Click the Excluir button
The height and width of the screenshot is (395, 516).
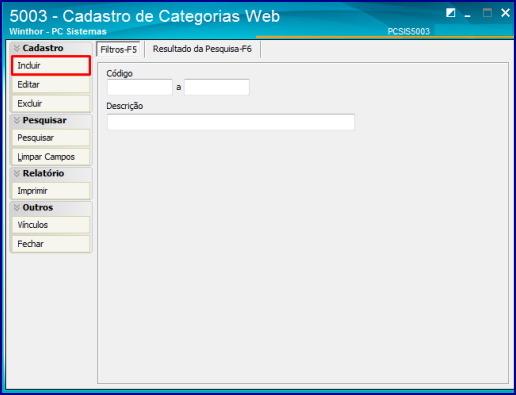click(x=51, y=104)
